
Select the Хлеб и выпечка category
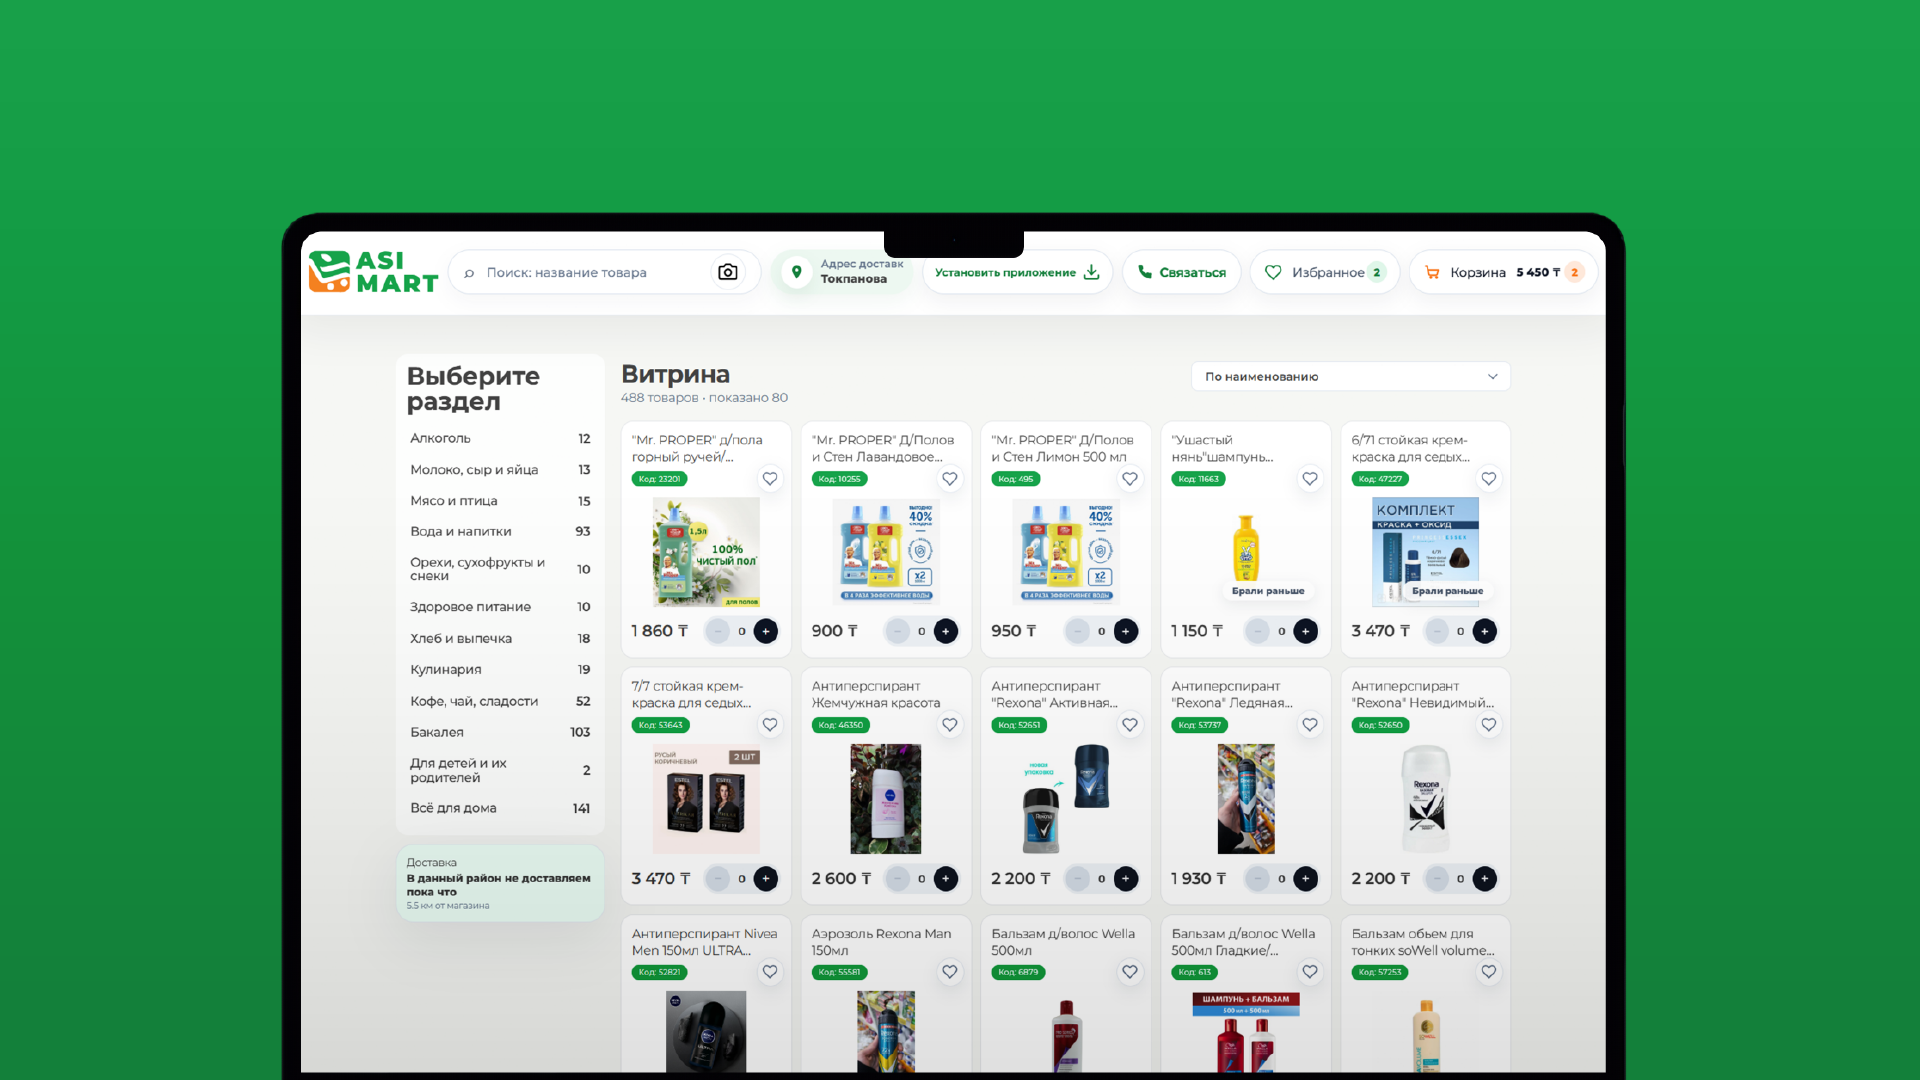[500, 639]
